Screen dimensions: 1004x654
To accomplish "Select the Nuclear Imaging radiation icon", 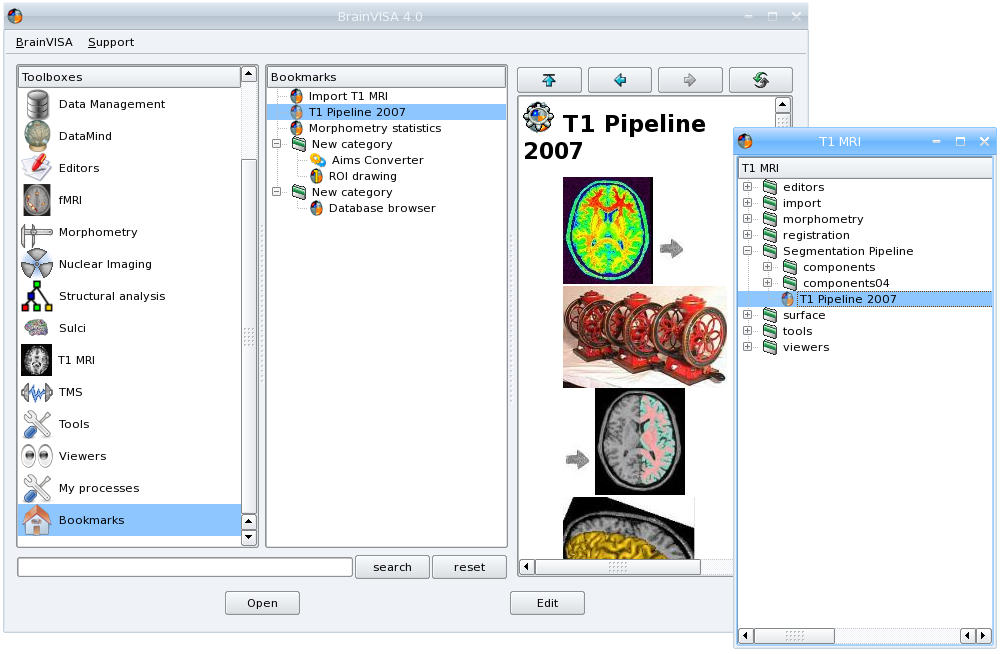I will point(37,264).
